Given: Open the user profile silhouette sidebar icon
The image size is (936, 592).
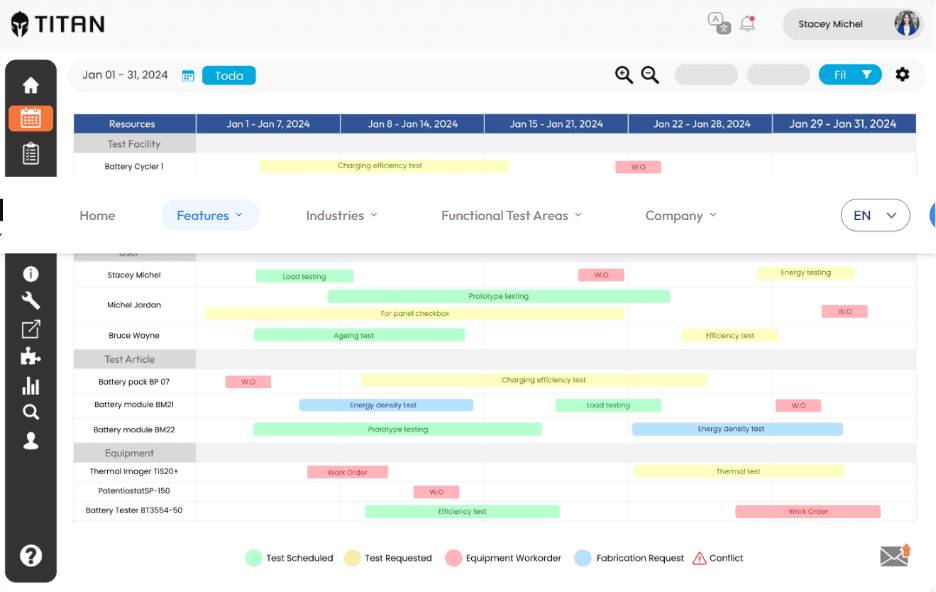Looking at the screenshot, I should click(30, 440).
